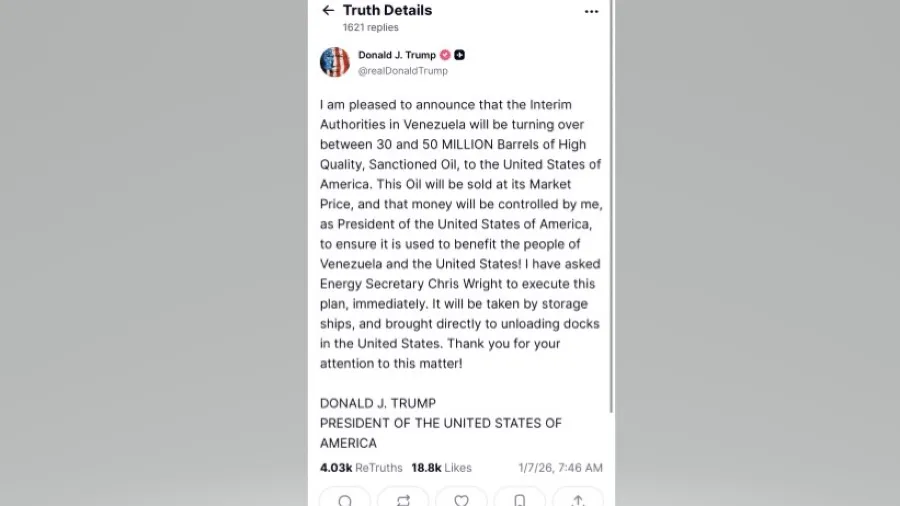Like the post using the heart icon
900x506 pixels.
coord(461,499)
